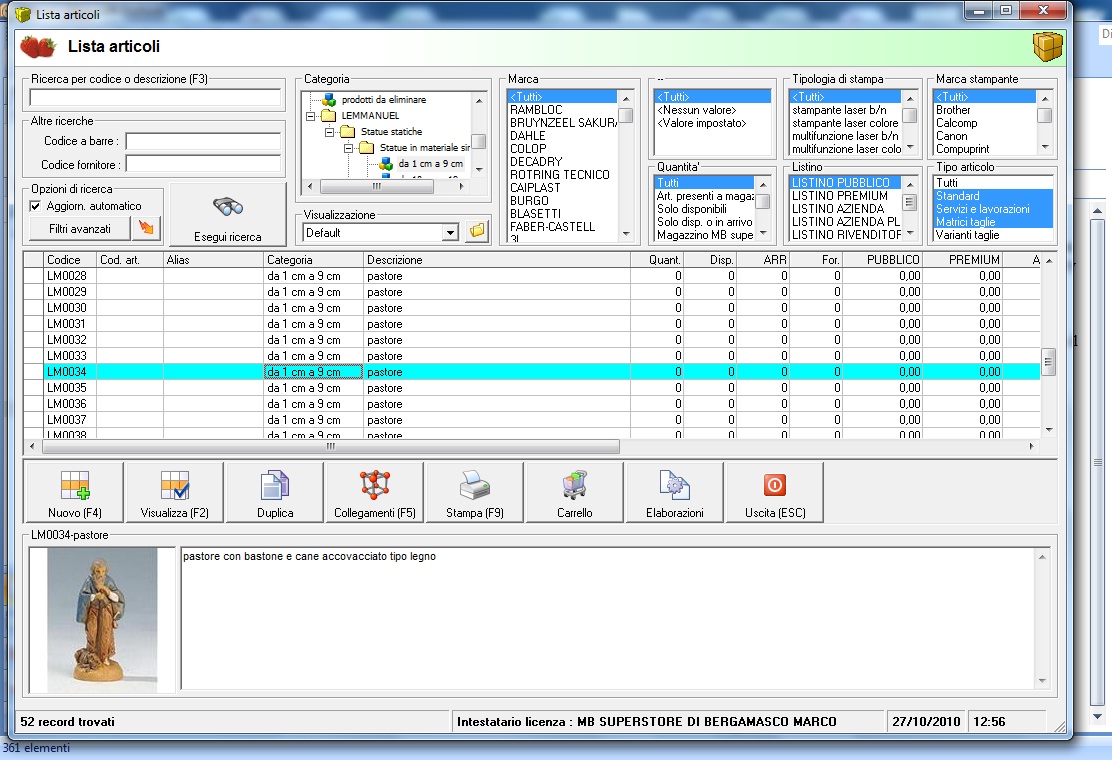Click the clear filters icon beside Filtri avanzati

pyautogui.click(x=146, y=228)
